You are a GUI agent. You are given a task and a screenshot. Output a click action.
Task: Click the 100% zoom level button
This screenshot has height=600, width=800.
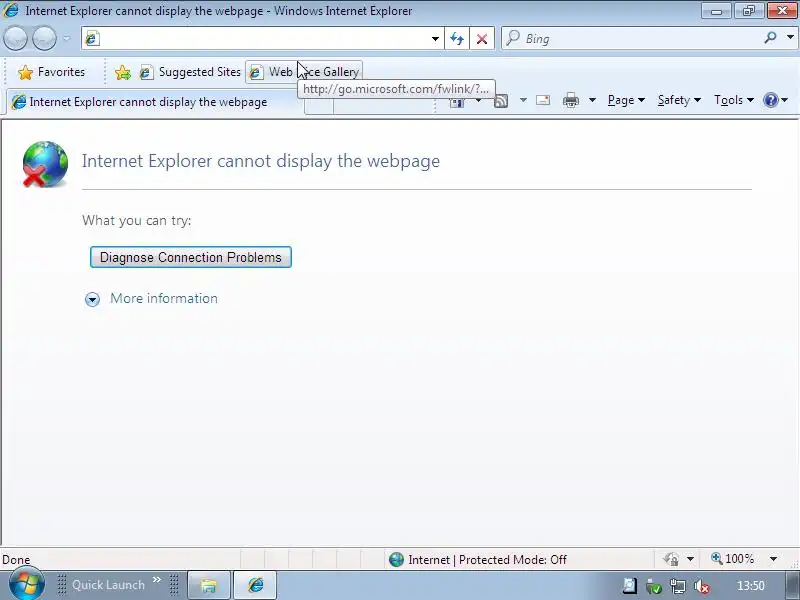(x=733, y=559)
